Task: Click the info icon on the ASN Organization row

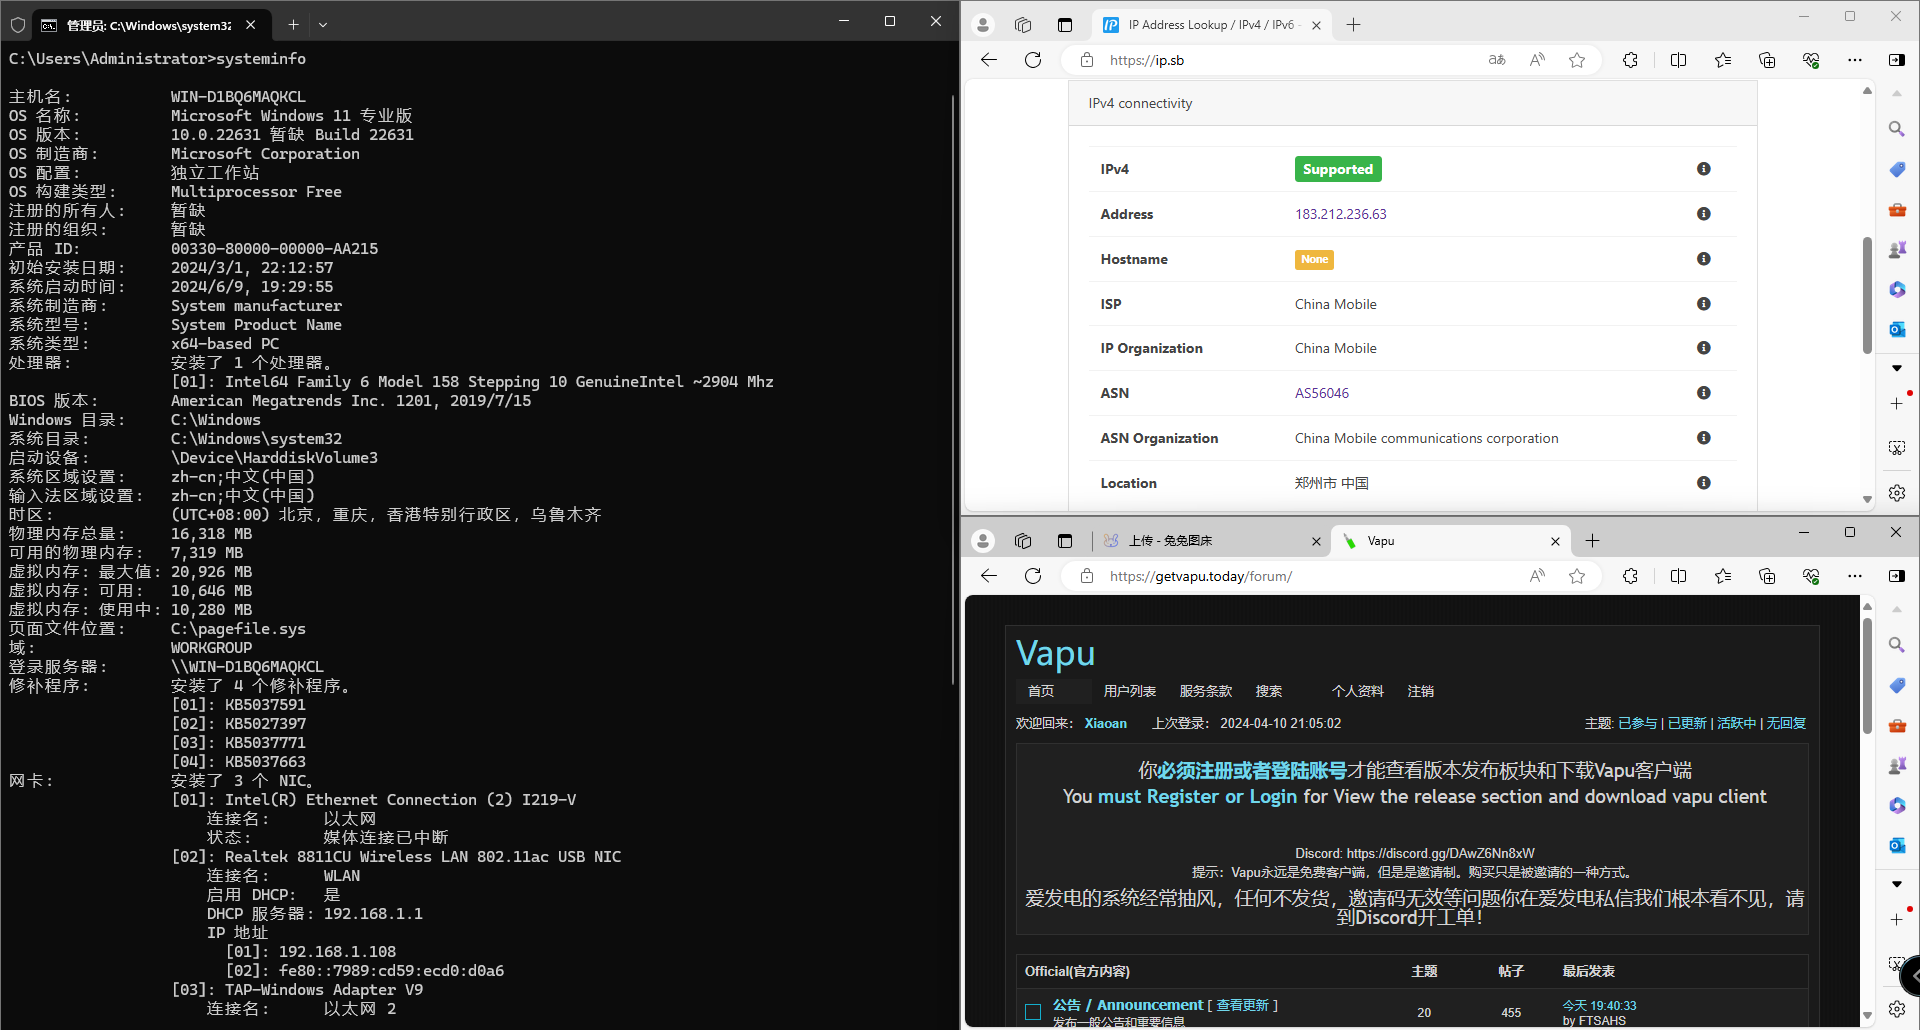Action: tap(1704, 438)
